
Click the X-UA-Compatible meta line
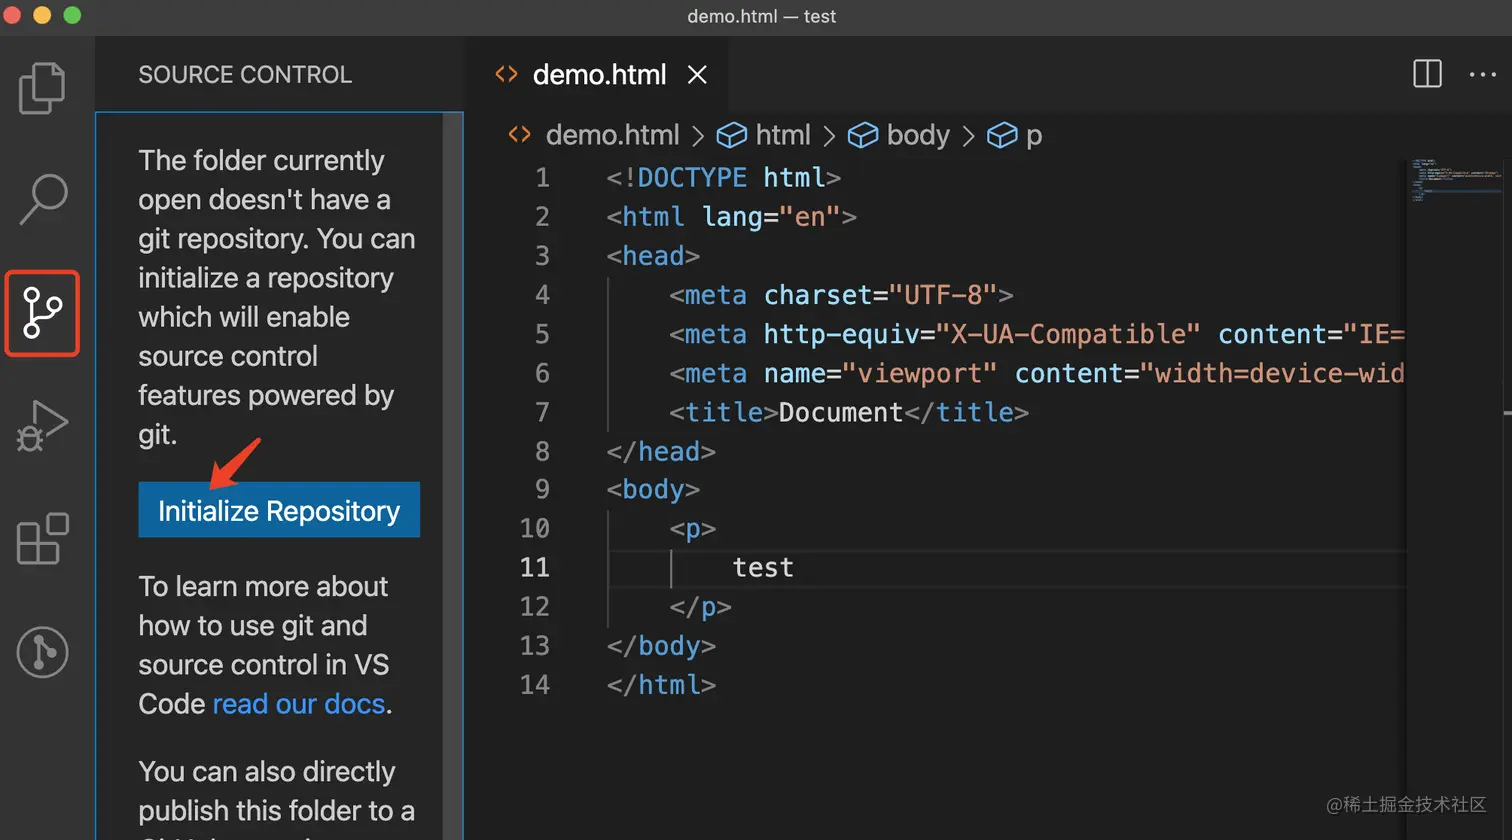1037,334
